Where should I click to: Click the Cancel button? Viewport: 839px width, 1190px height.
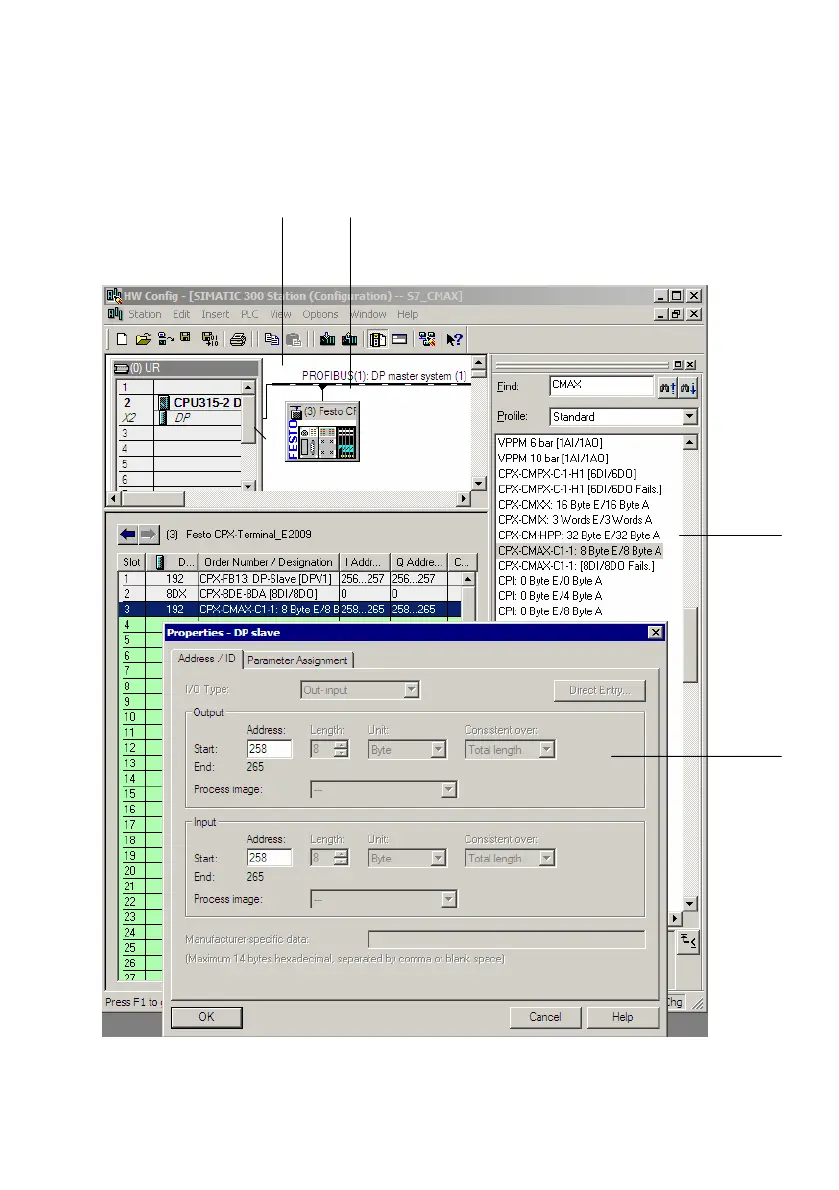point(545,1017)
